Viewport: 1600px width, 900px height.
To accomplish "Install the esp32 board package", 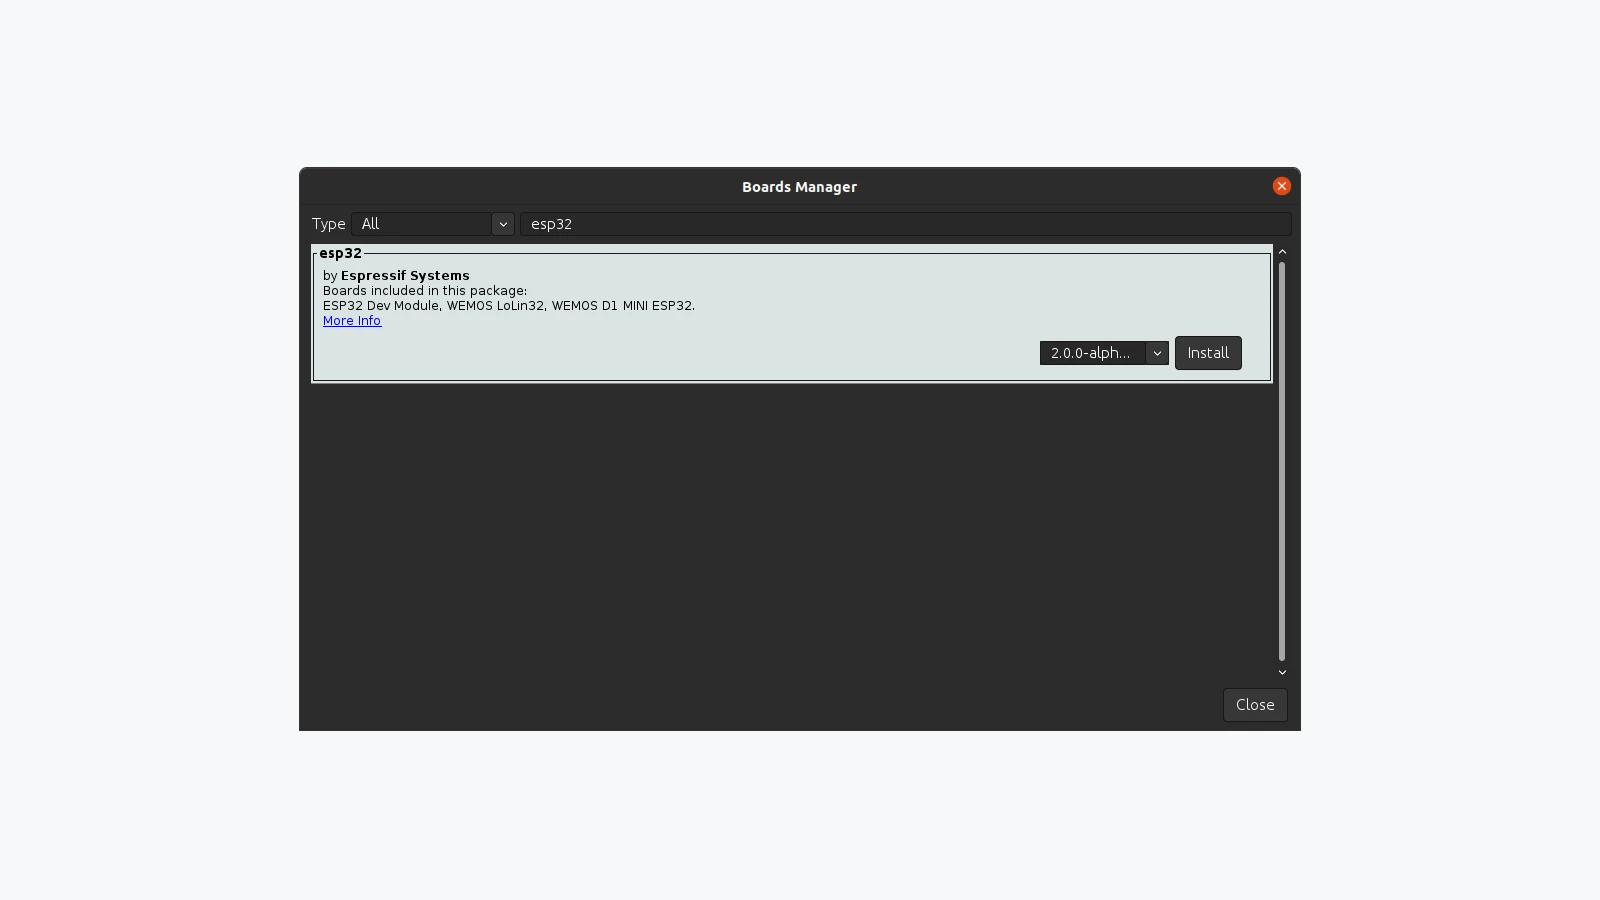I will [1208, 353].
